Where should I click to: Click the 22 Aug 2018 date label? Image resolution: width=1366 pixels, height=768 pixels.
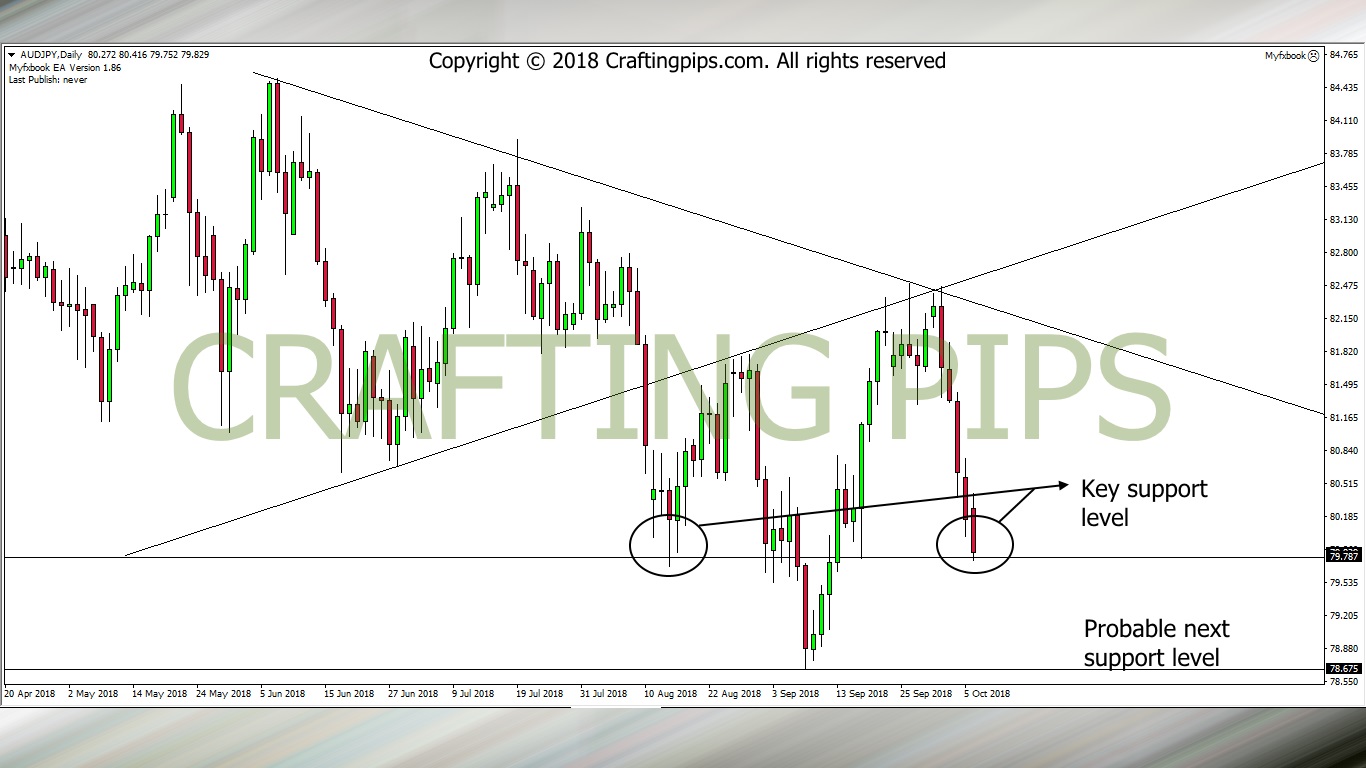click(734, 693)
